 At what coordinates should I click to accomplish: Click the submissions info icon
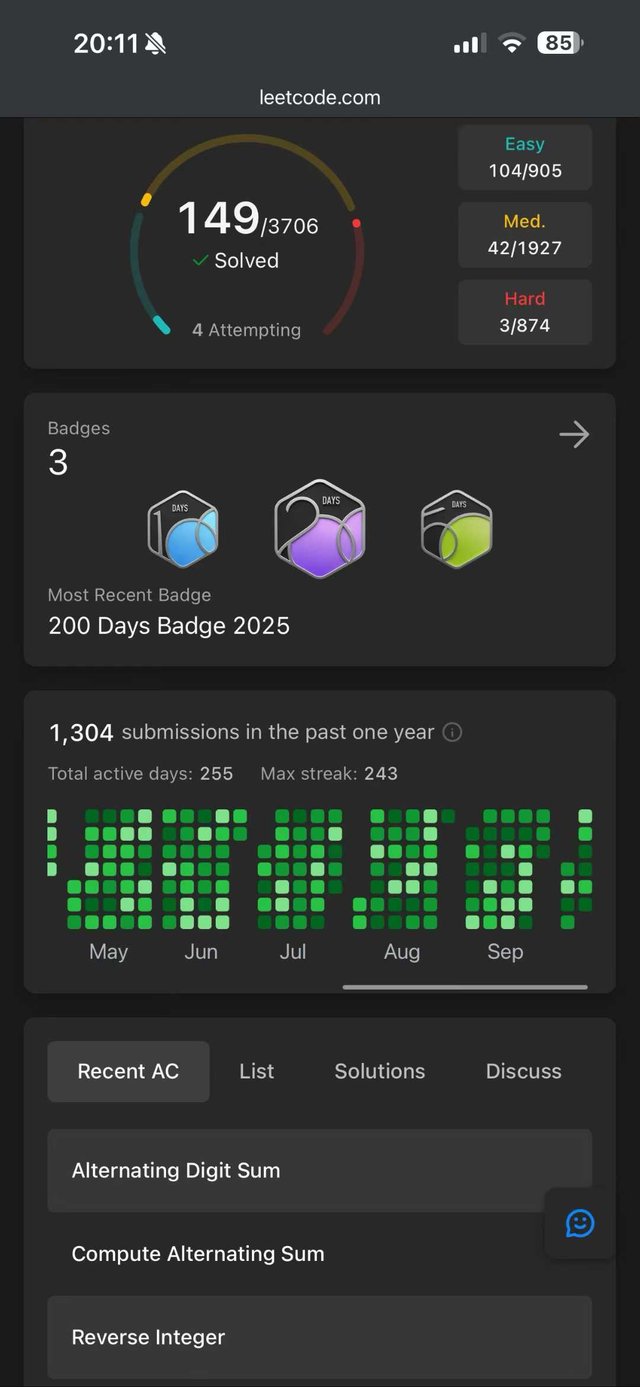tap(452, 732)
